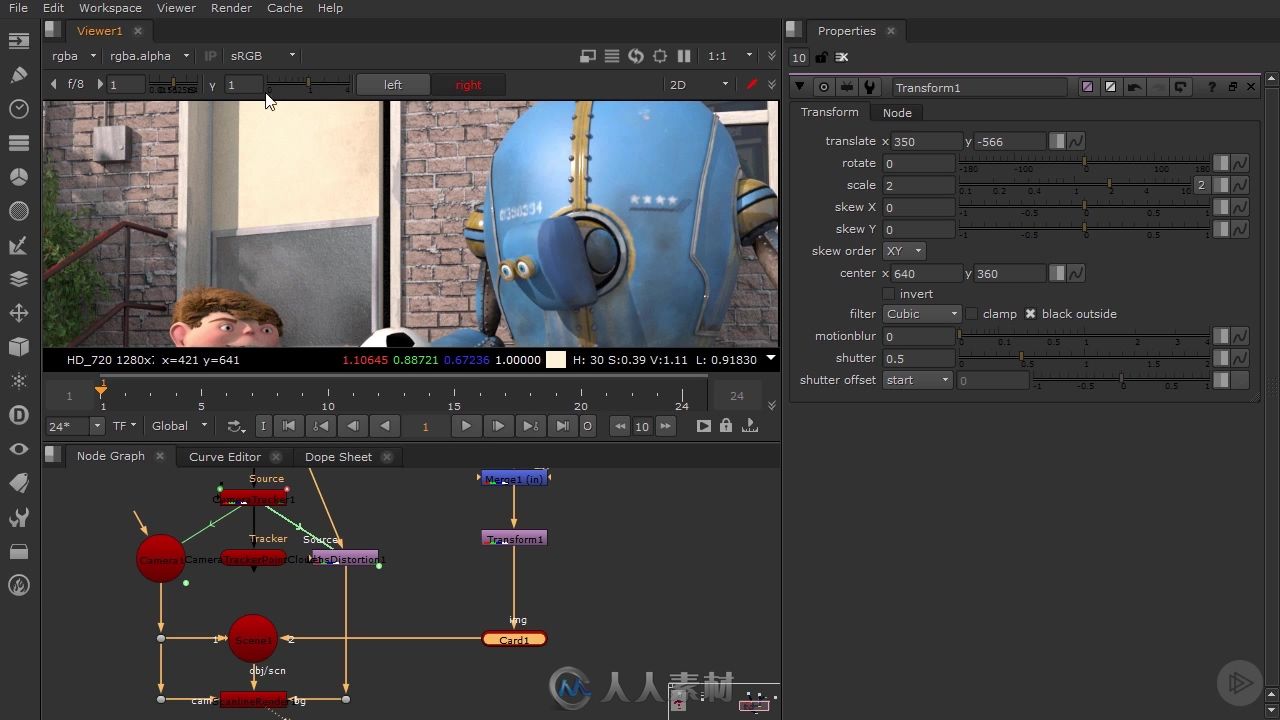Open the rgba layer dropdown
The image size is (1280, 720).
click(73, 56)
